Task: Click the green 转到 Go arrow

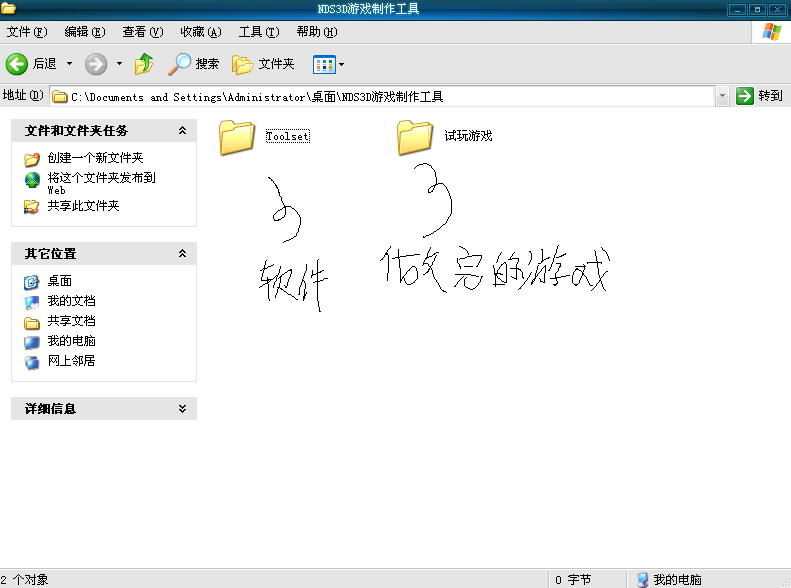Action: [x=745, y=96]
